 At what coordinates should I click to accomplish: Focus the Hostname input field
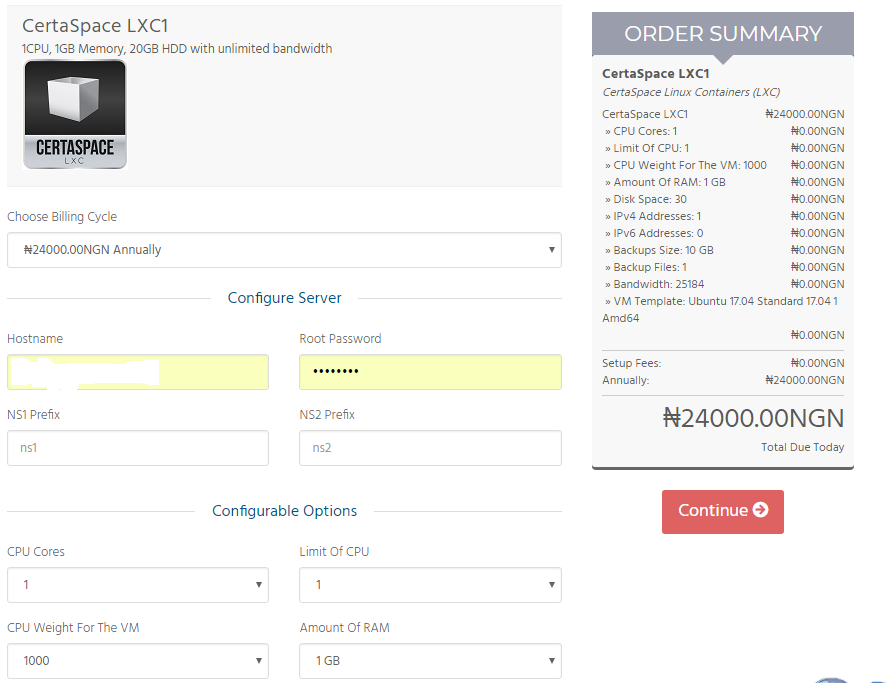pyautogui.click(x=138, y=372)
